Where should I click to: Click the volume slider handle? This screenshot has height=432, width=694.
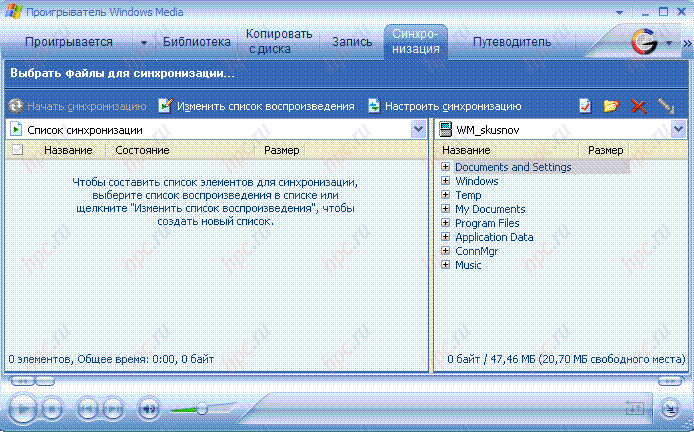click(x=202, y=409)
